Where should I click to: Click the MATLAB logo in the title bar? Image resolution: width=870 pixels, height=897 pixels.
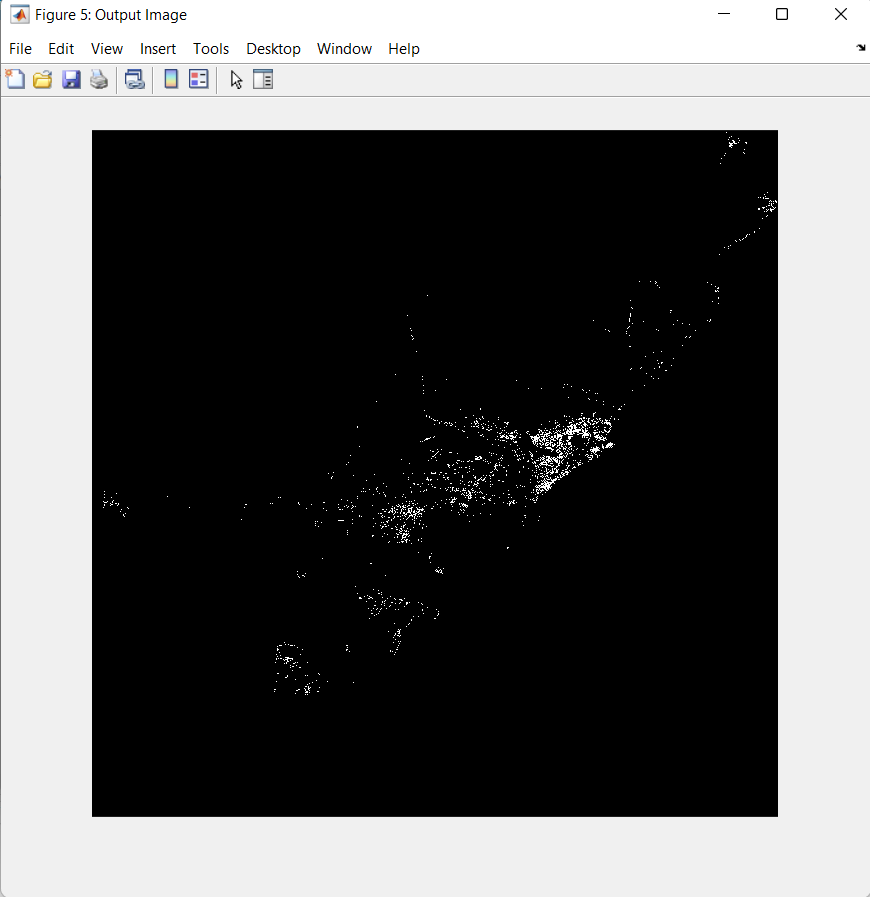tap(18, 15)
